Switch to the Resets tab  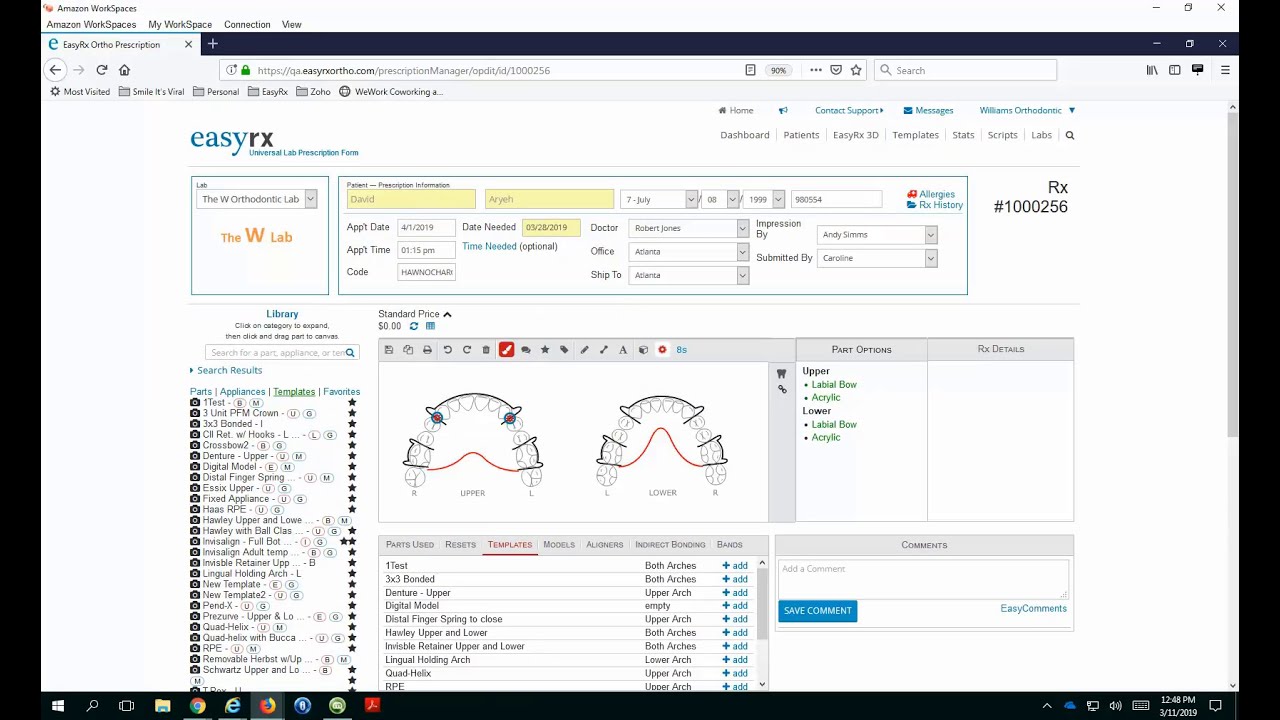(x=460, y=545)
